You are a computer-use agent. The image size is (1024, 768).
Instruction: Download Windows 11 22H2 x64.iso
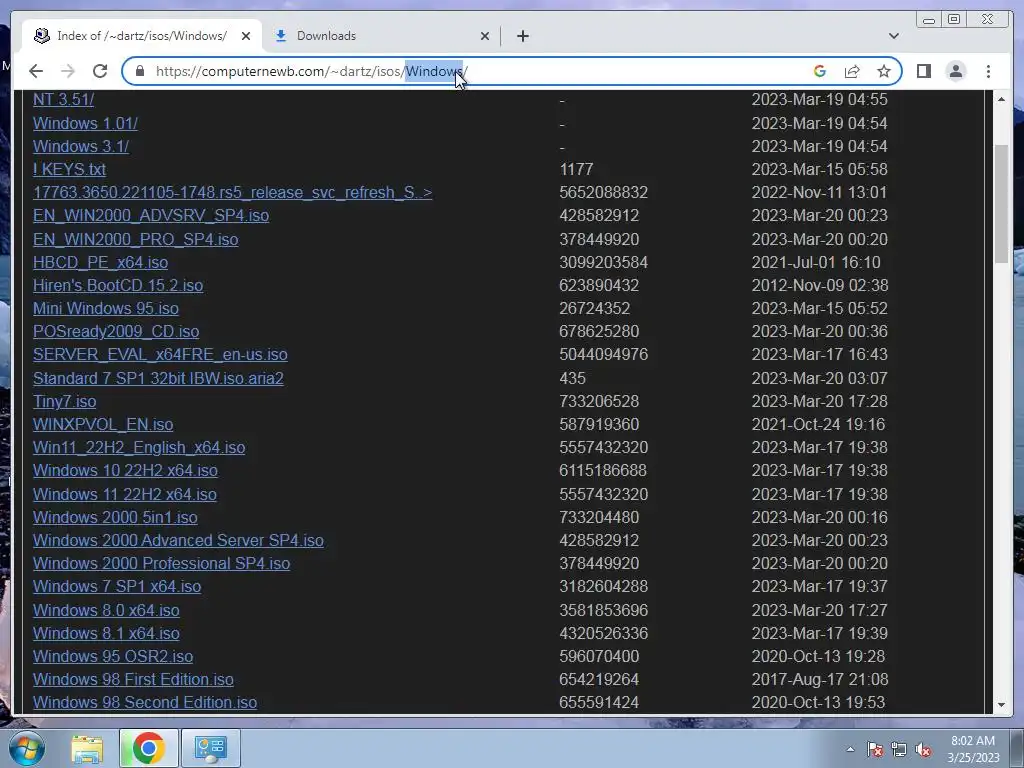(125, 494)
